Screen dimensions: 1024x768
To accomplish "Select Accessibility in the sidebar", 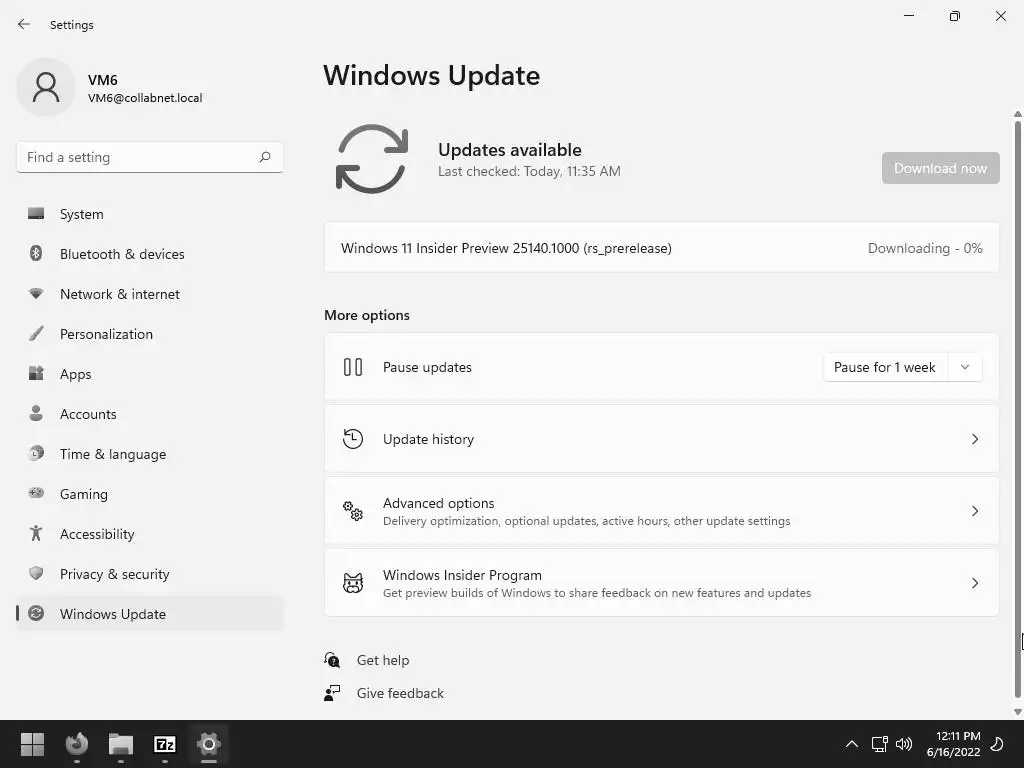I will coord(150,533).
